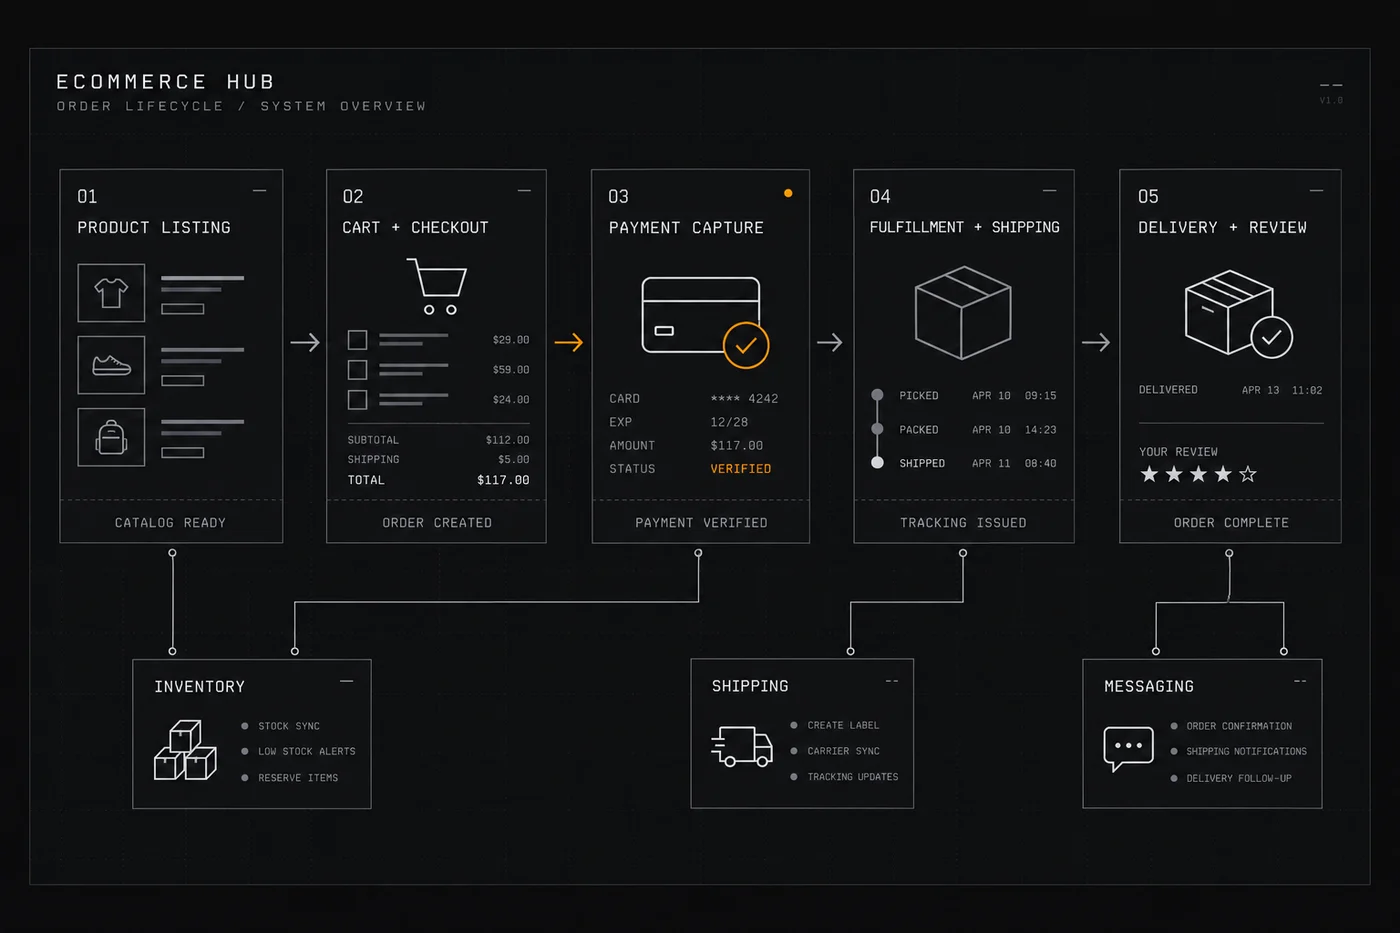Click the sneaker product thumbnail
The image size is (1400, 933).
(111, 365)
